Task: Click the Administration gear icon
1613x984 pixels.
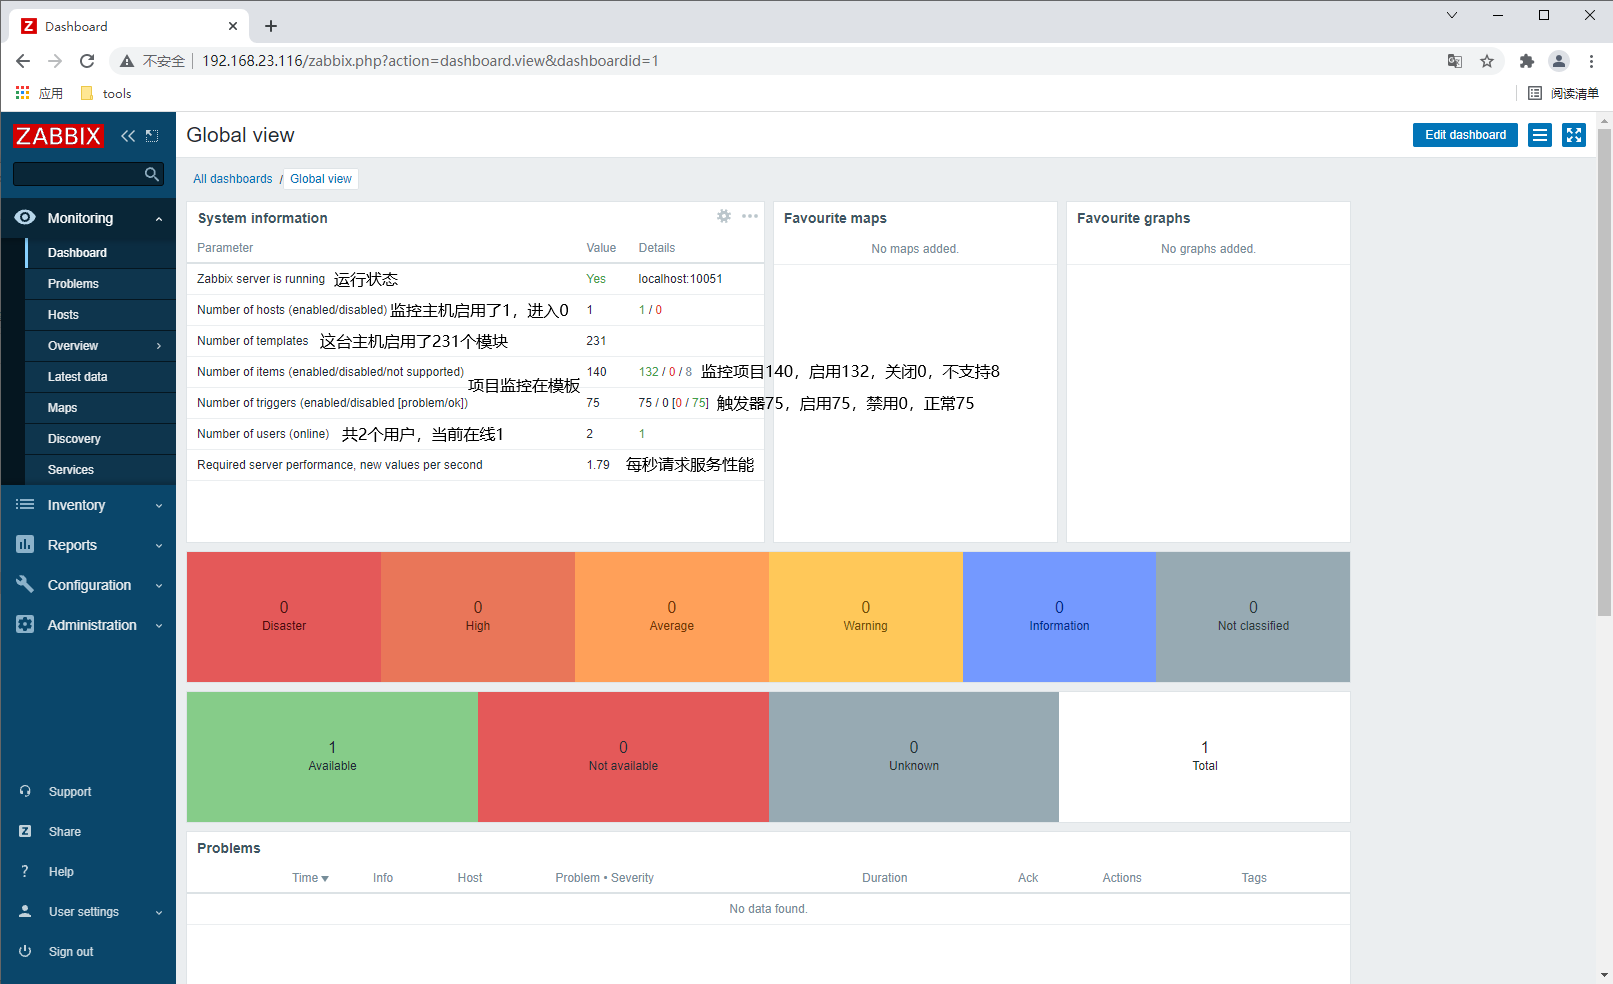Action: point(25,624)
